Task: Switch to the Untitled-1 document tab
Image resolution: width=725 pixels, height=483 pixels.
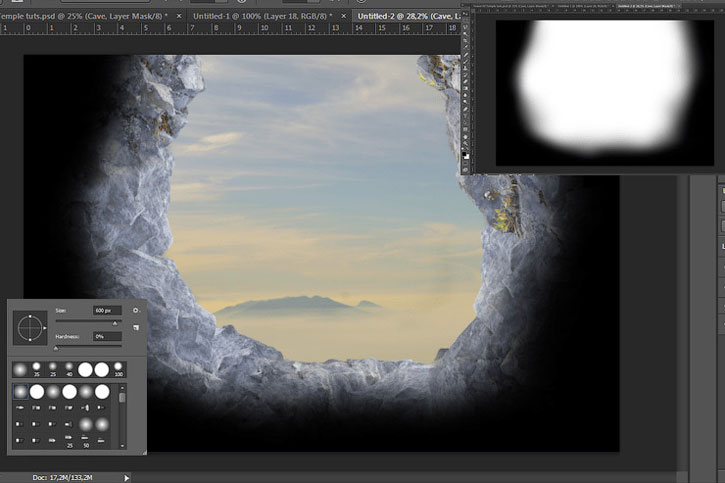Action: [x=262, y=16]
